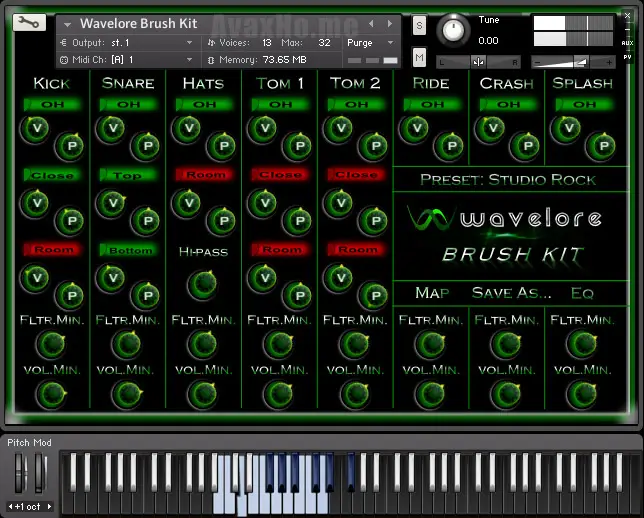Open instrument edit mode with wrench icon
Screen dimensions: 644x518
pos(29,23)
